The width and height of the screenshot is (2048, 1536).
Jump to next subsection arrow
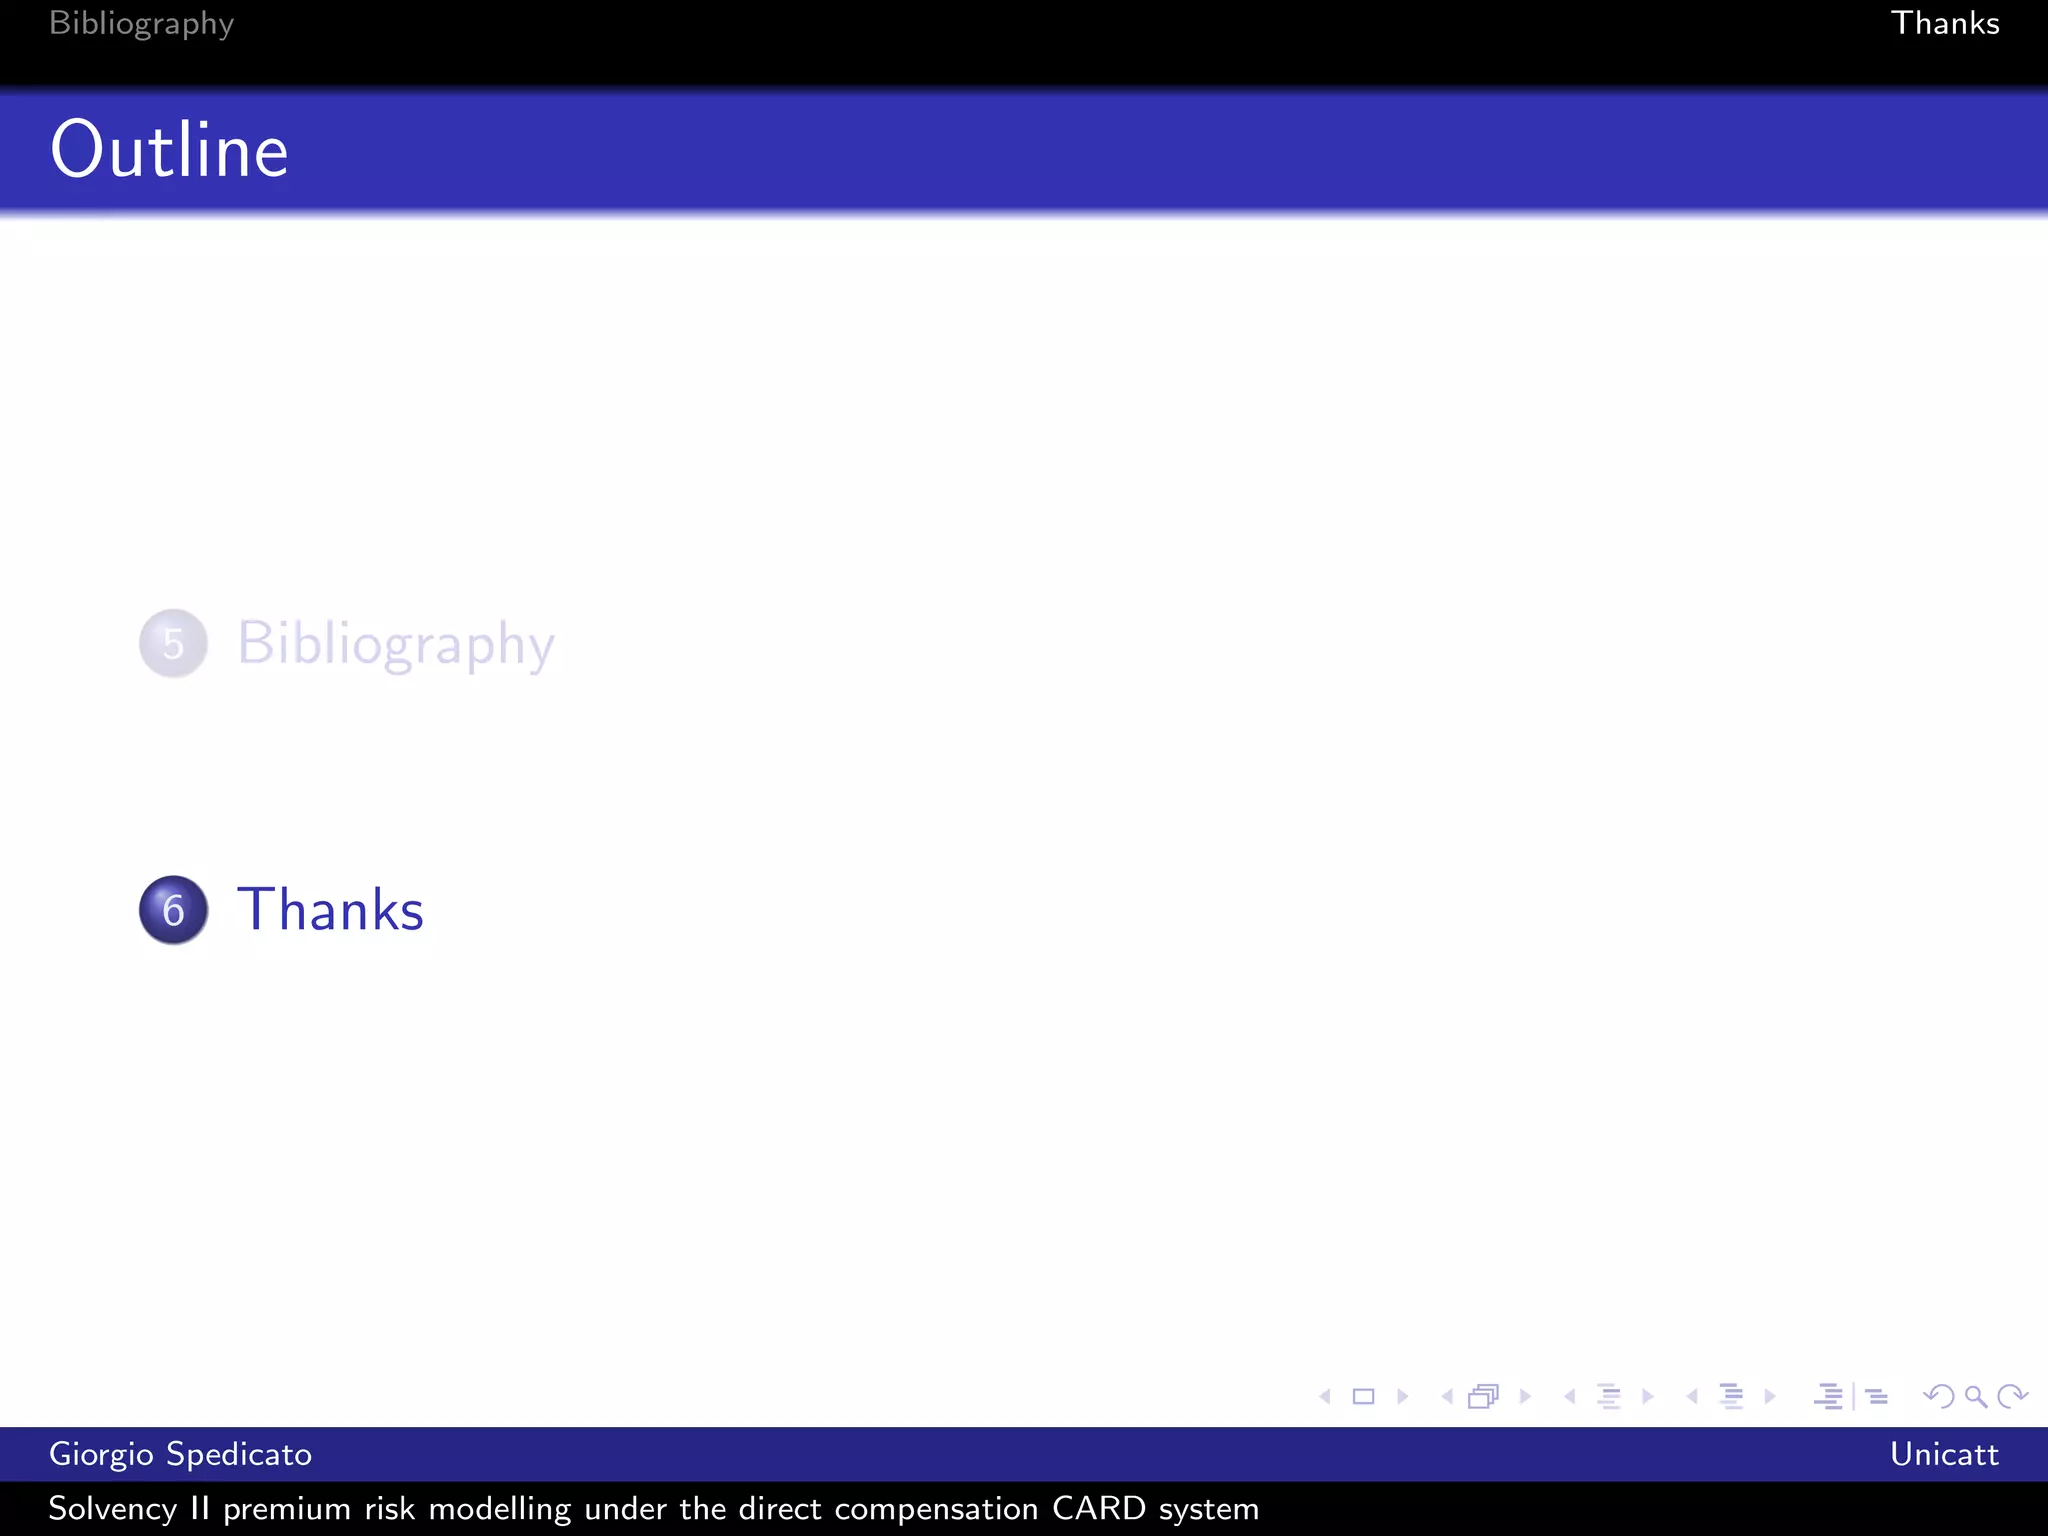click(1648, 1396)
